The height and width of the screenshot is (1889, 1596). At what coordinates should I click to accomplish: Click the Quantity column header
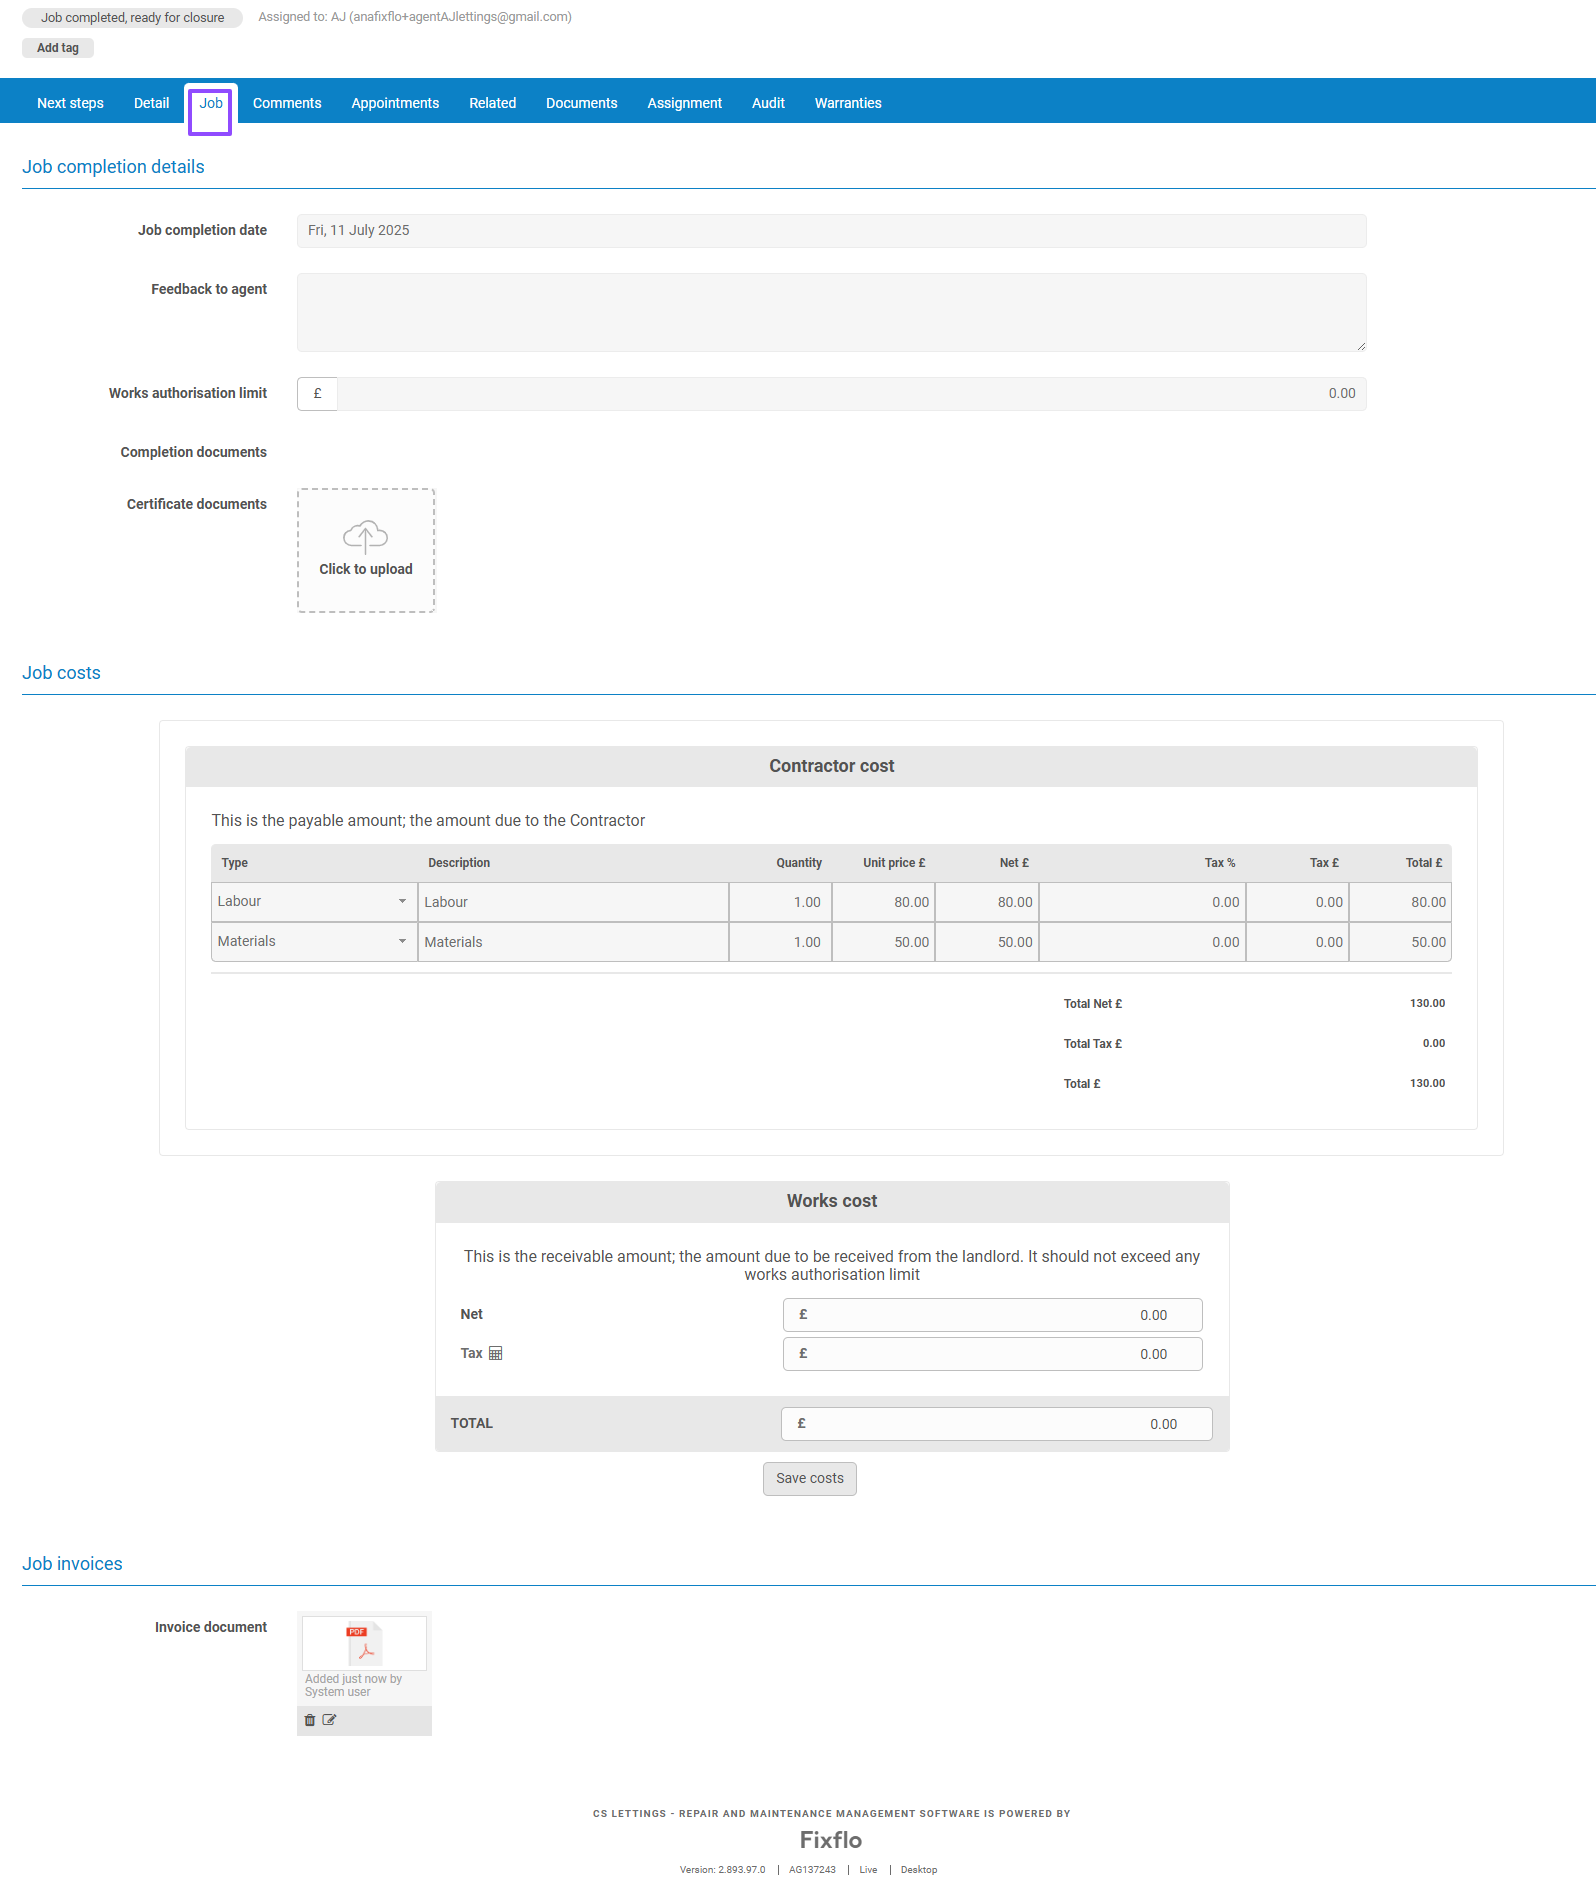coord(799,863)
